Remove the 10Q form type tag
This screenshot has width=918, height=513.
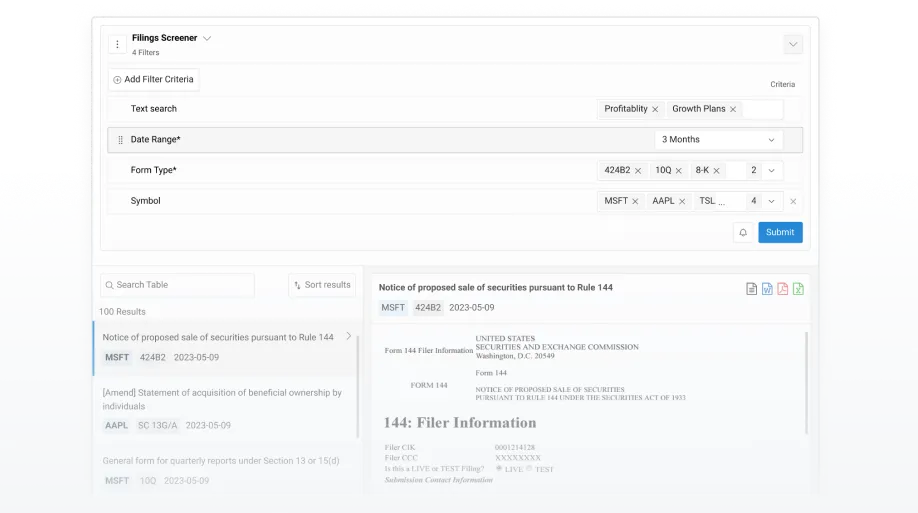tap(679, 171)
